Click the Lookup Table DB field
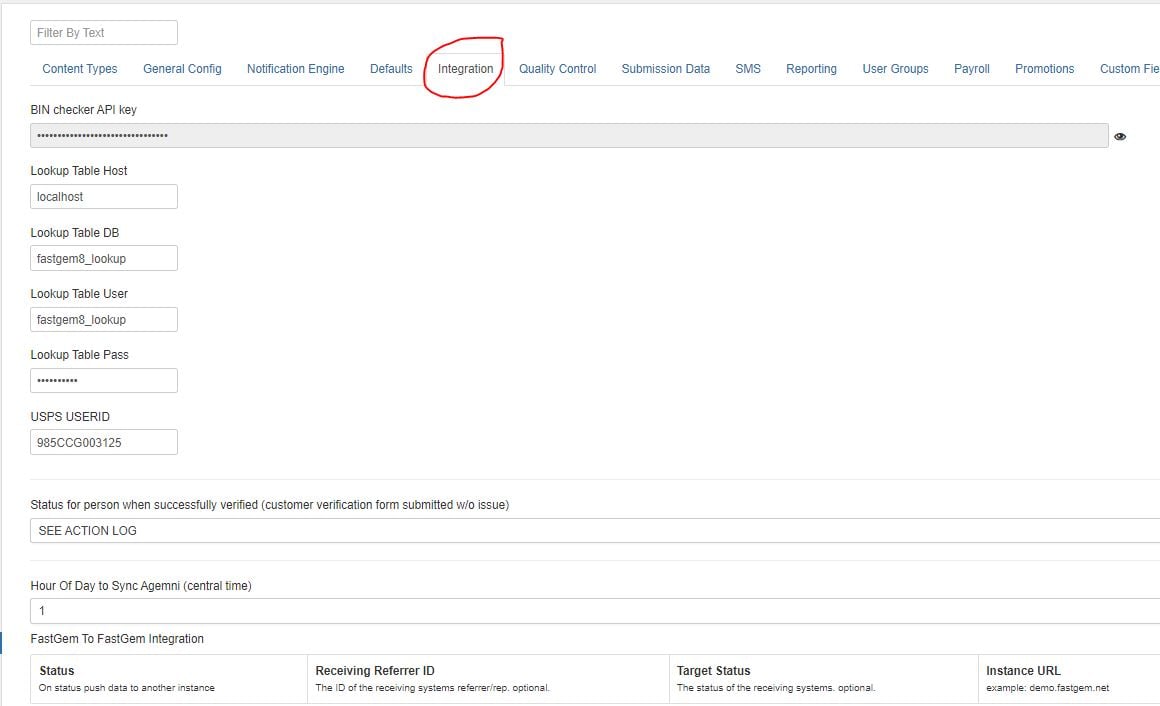This screenshot has width=1160, height=706. click(104, 258)
